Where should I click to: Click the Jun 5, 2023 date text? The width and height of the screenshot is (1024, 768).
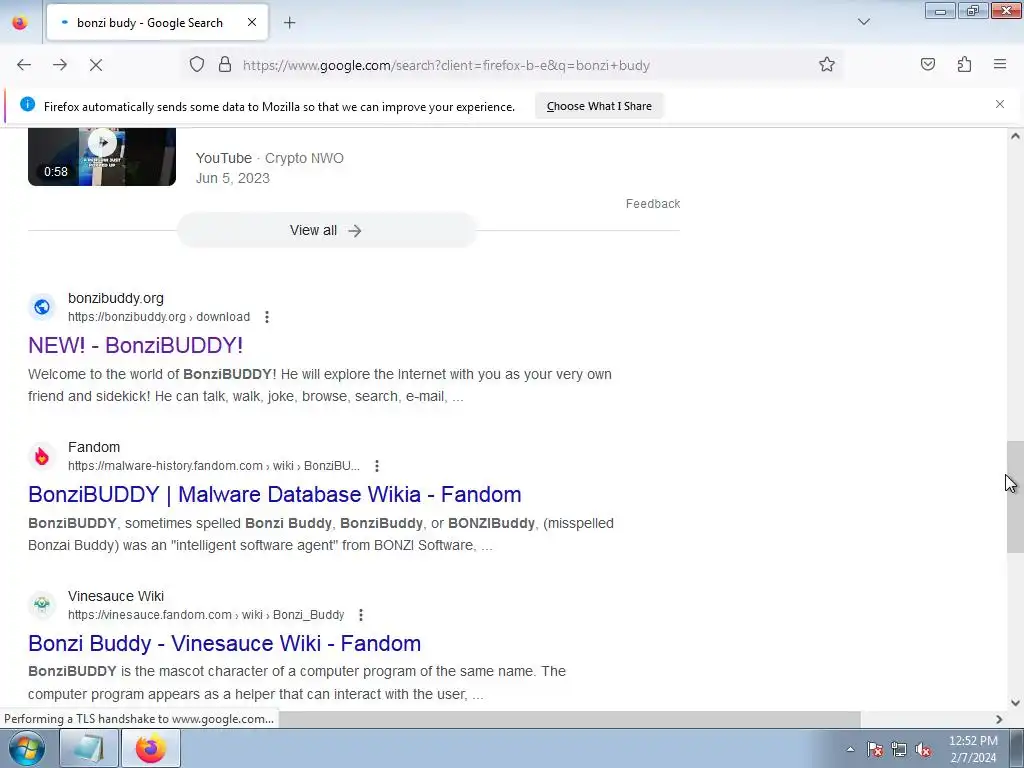232,178
